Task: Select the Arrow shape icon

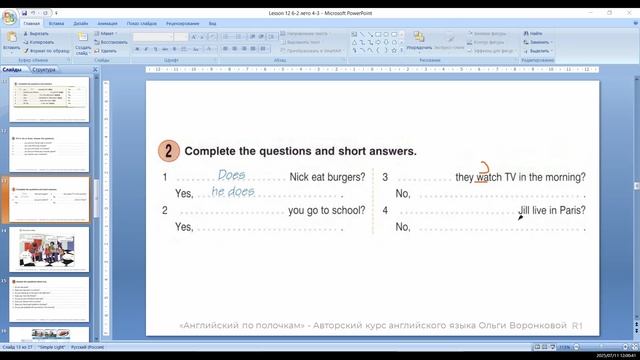Action: [370, 34]
